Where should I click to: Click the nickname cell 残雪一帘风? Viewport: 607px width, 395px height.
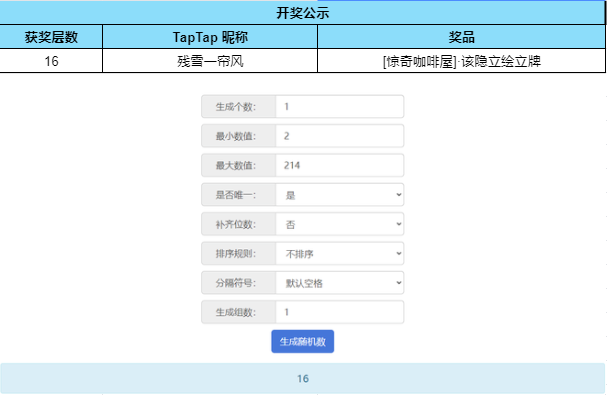[x=210, y=61]
